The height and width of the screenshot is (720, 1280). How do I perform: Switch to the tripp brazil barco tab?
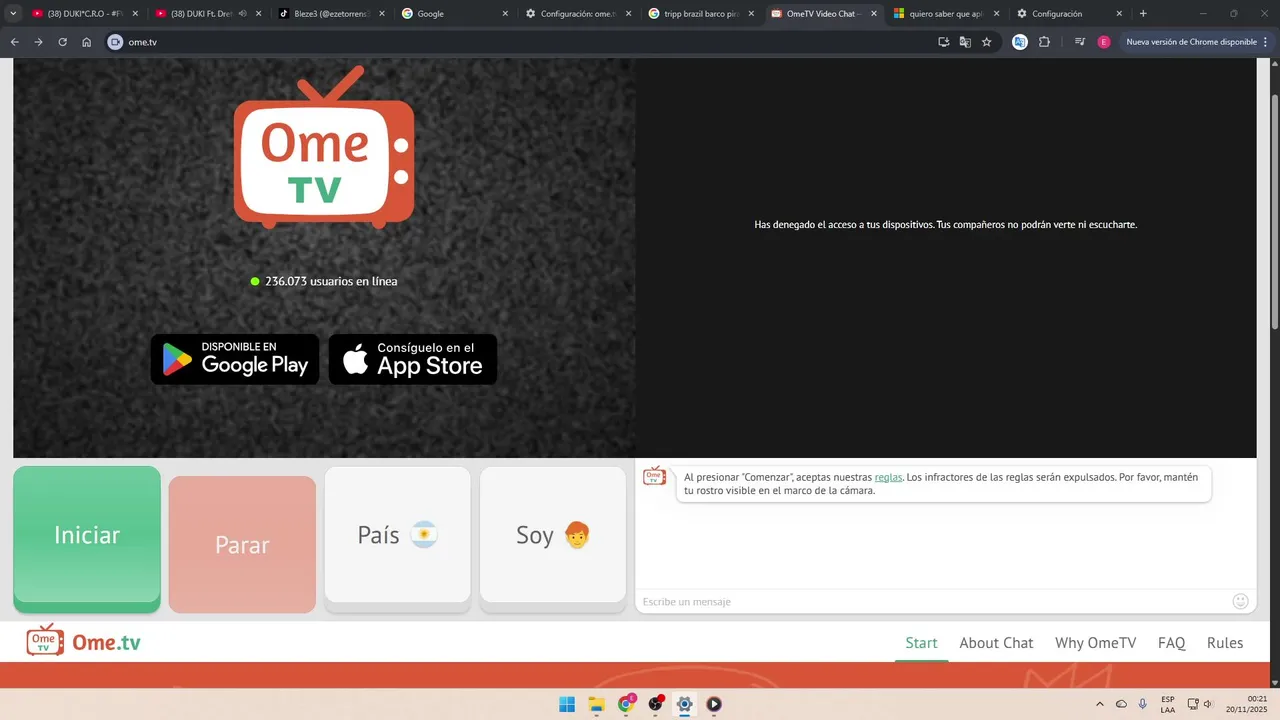[x=700, y=14]
